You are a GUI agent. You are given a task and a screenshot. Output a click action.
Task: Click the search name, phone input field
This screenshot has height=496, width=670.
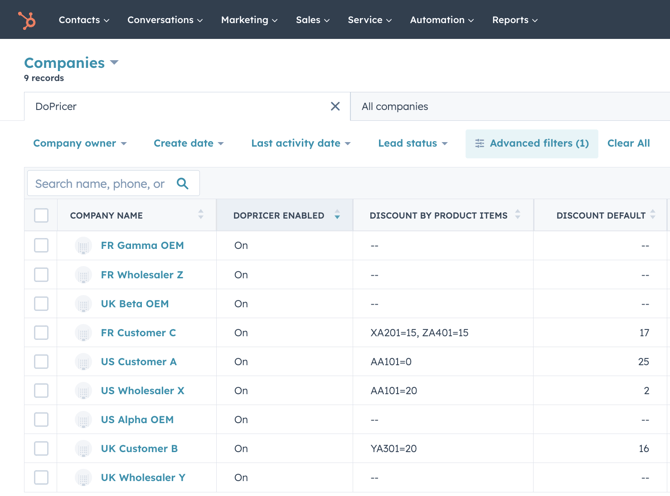100,184
